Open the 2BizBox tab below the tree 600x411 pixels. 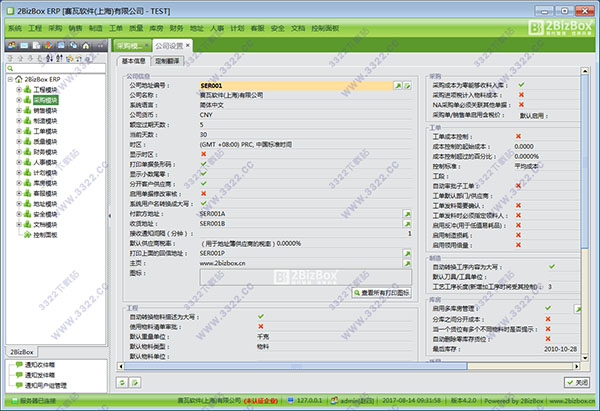point(22,352)
